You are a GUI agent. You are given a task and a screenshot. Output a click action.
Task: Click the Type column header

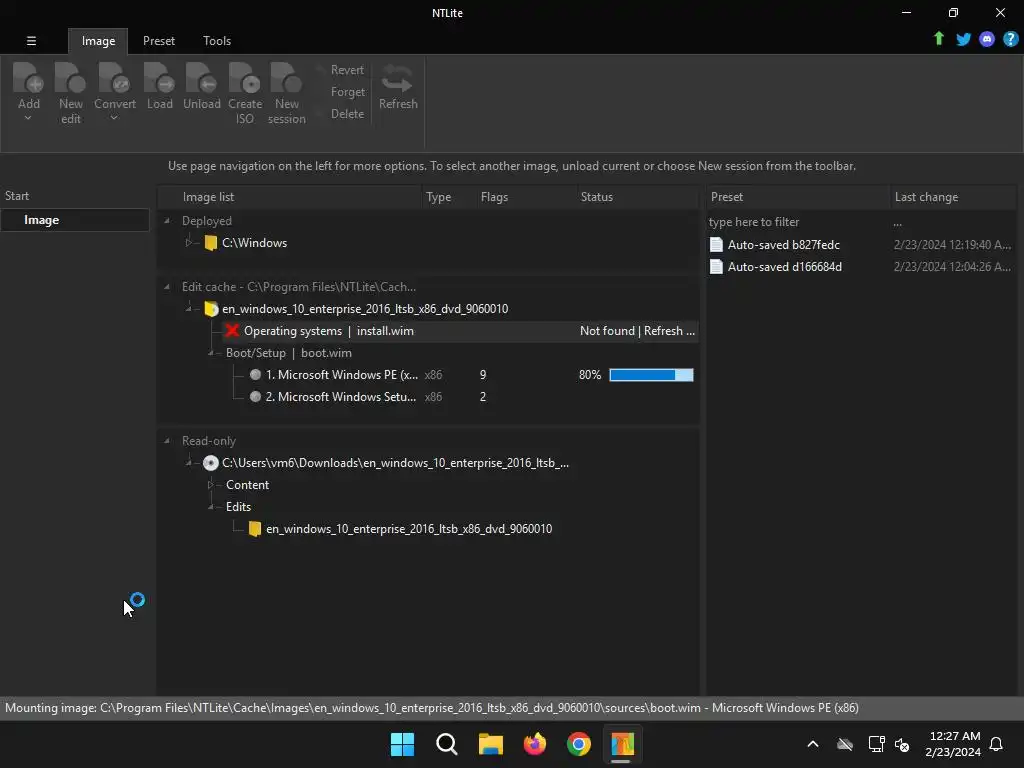pos(449,197)
